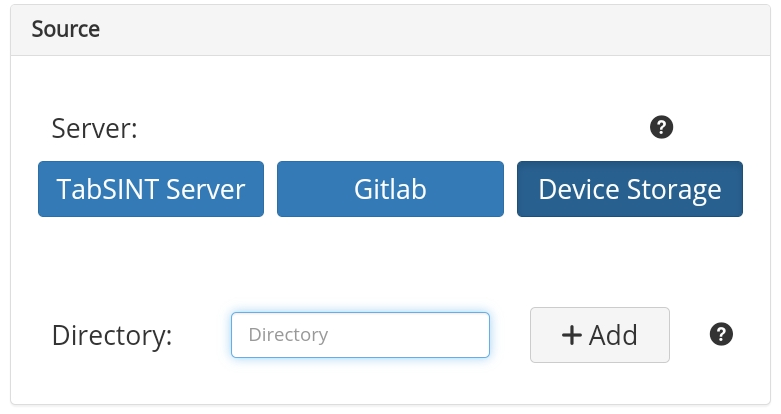Open help for the Directory field
This screenshot has height=414, width=781.
tap(721, 334)
